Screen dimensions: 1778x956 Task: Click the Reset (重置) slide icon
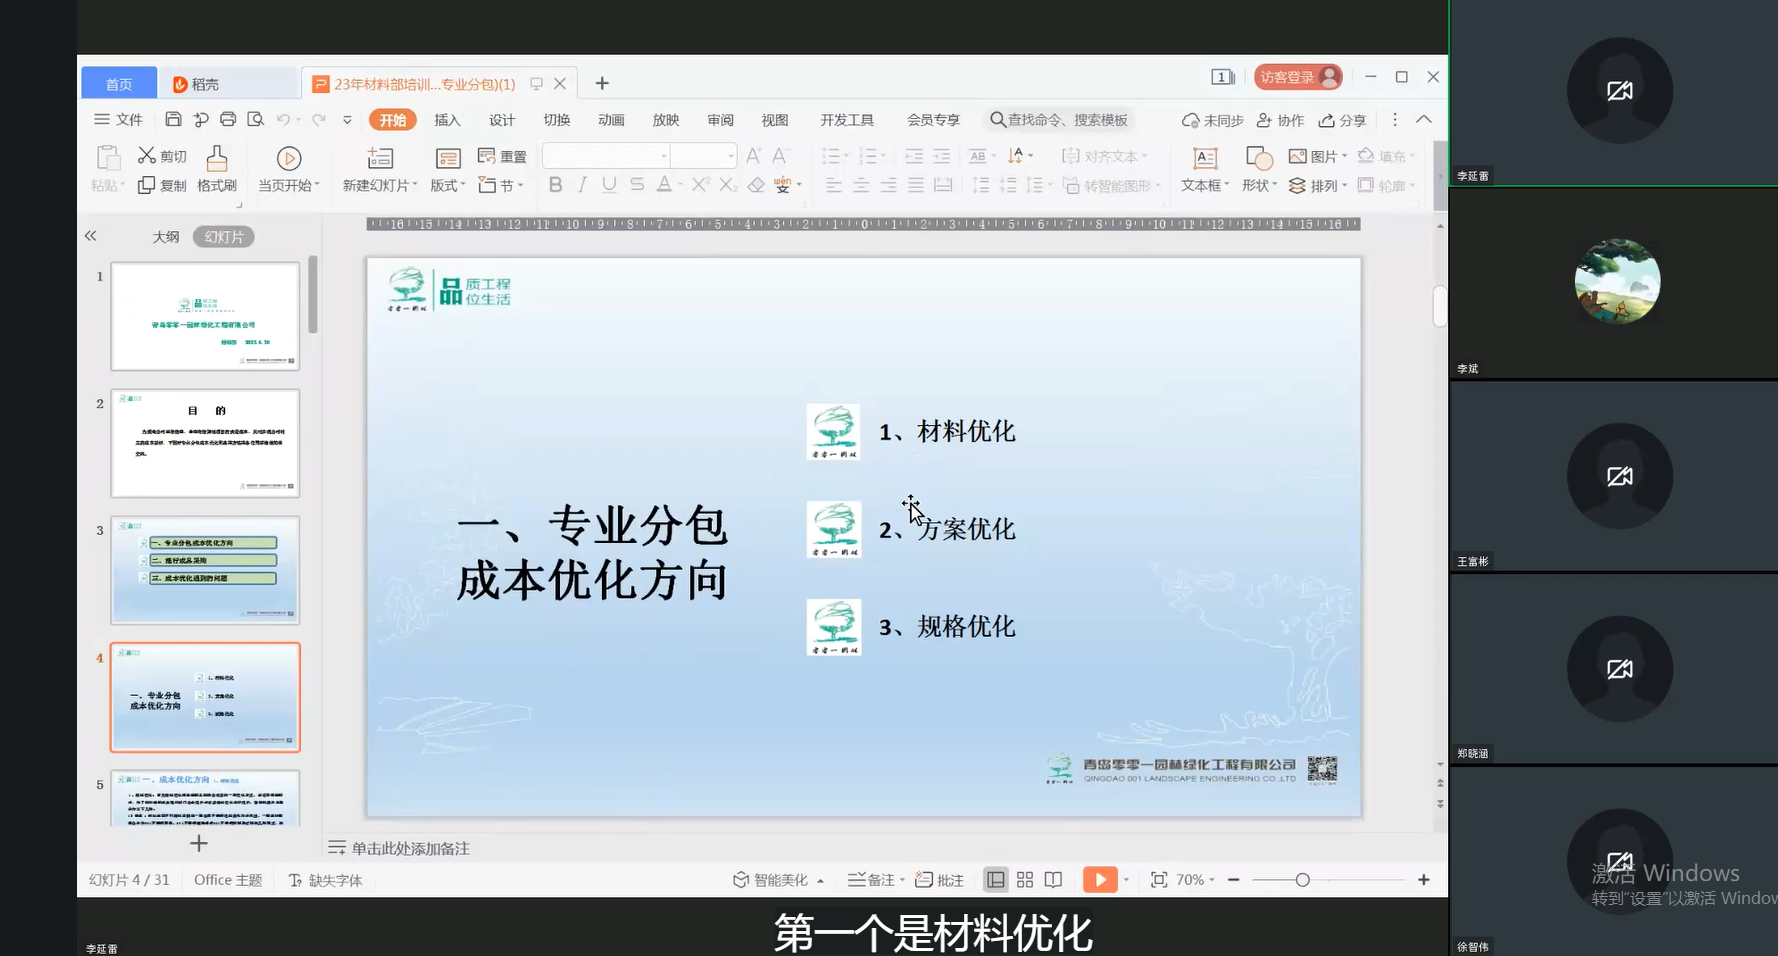pos(487,156)
